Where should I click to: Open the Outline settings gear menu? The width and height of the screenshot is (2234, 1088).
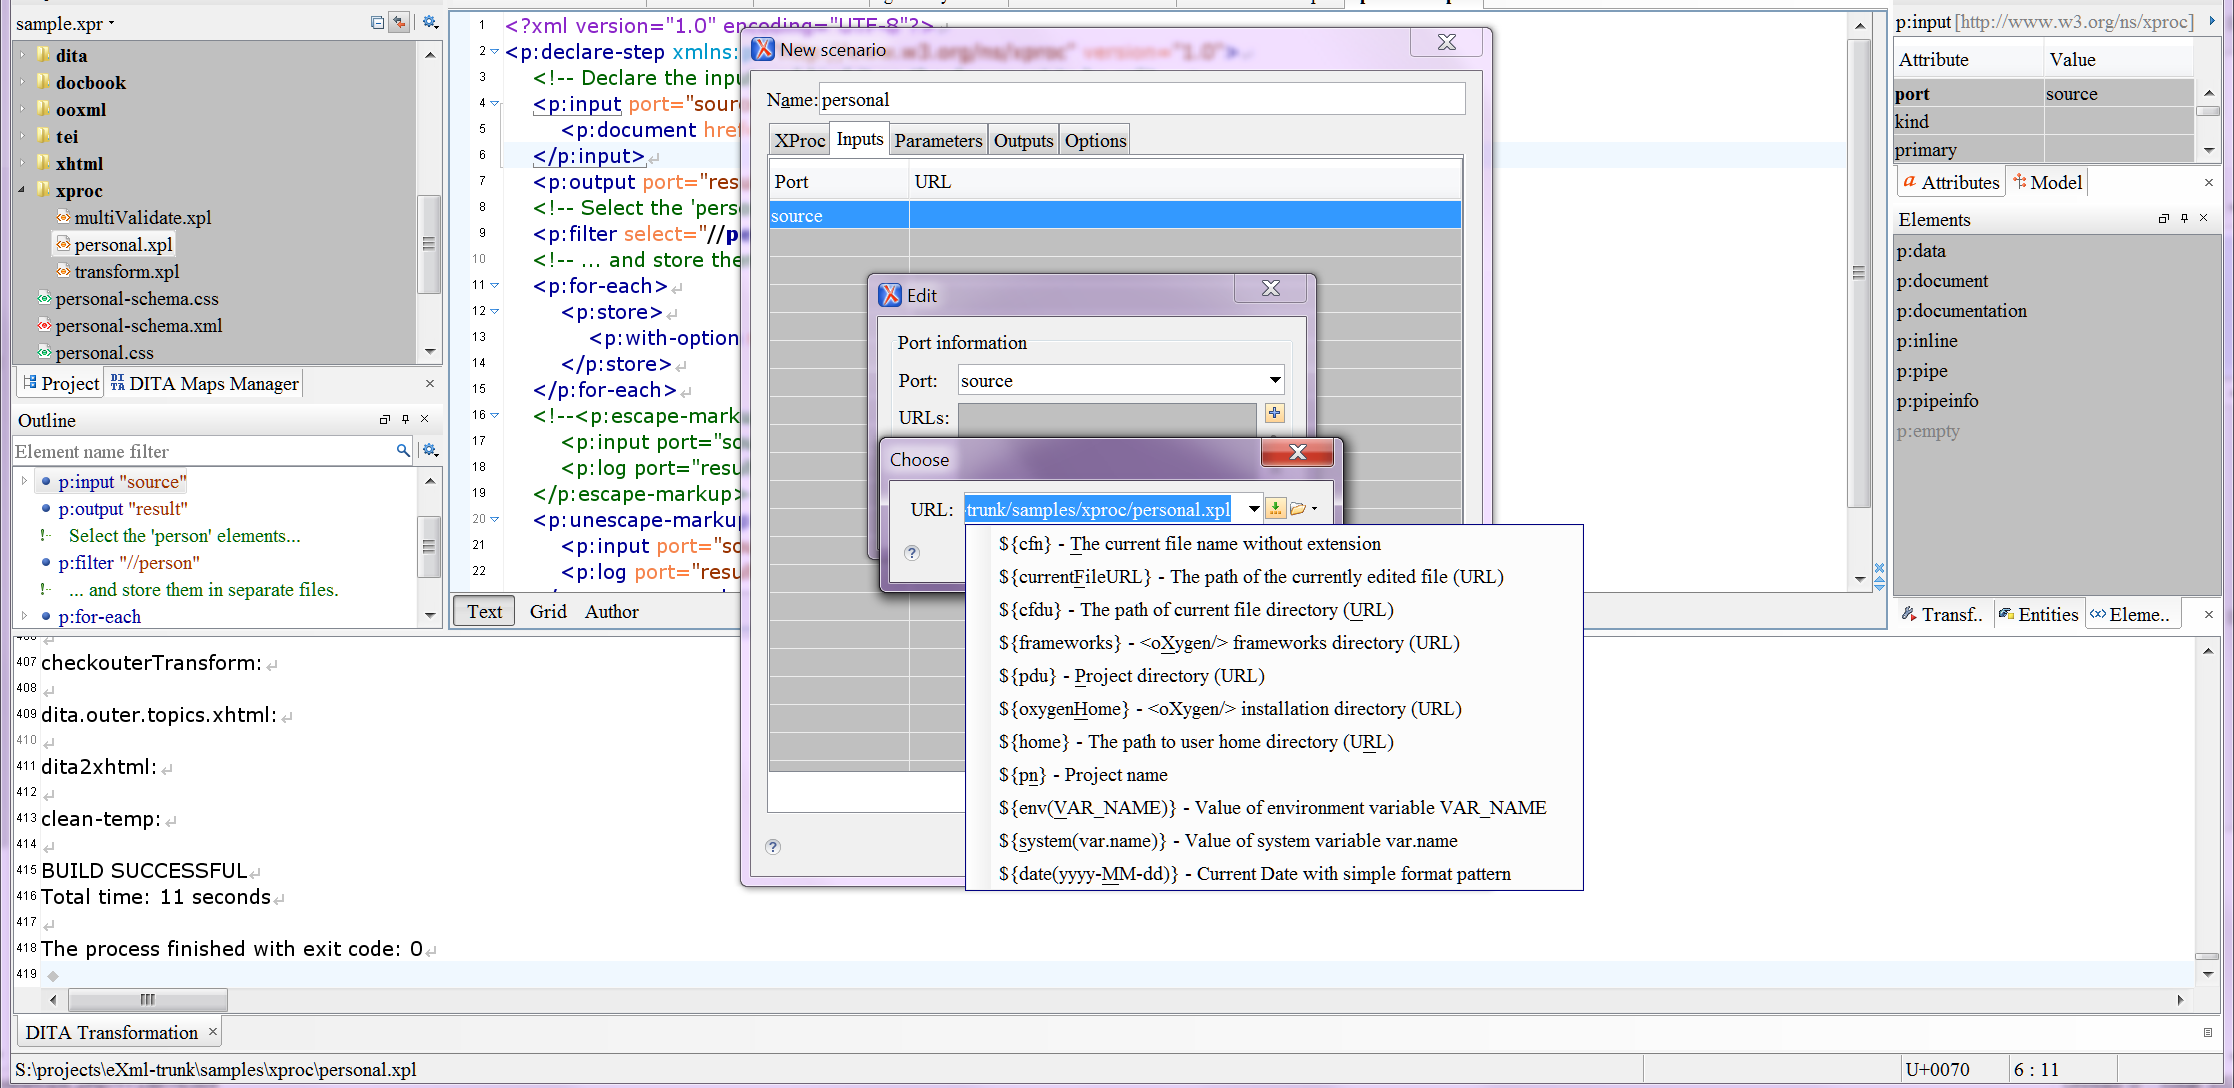click(x=430, y=451)
